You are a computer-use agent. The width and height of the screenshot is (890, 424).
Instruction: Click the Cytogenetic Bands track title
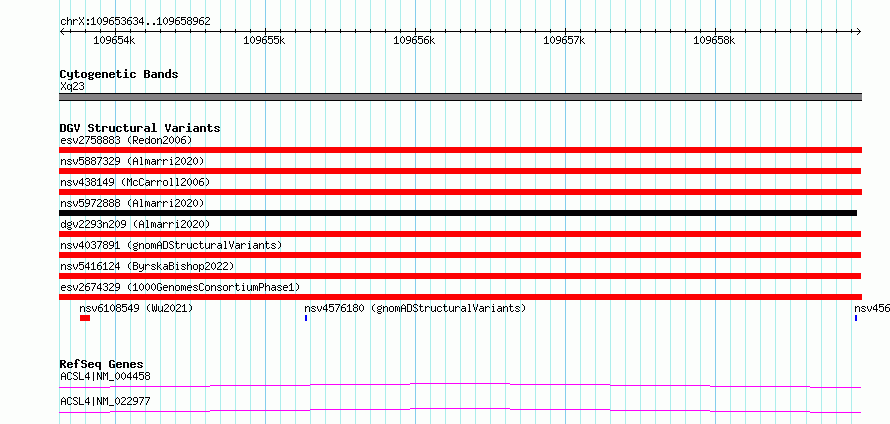119,74
